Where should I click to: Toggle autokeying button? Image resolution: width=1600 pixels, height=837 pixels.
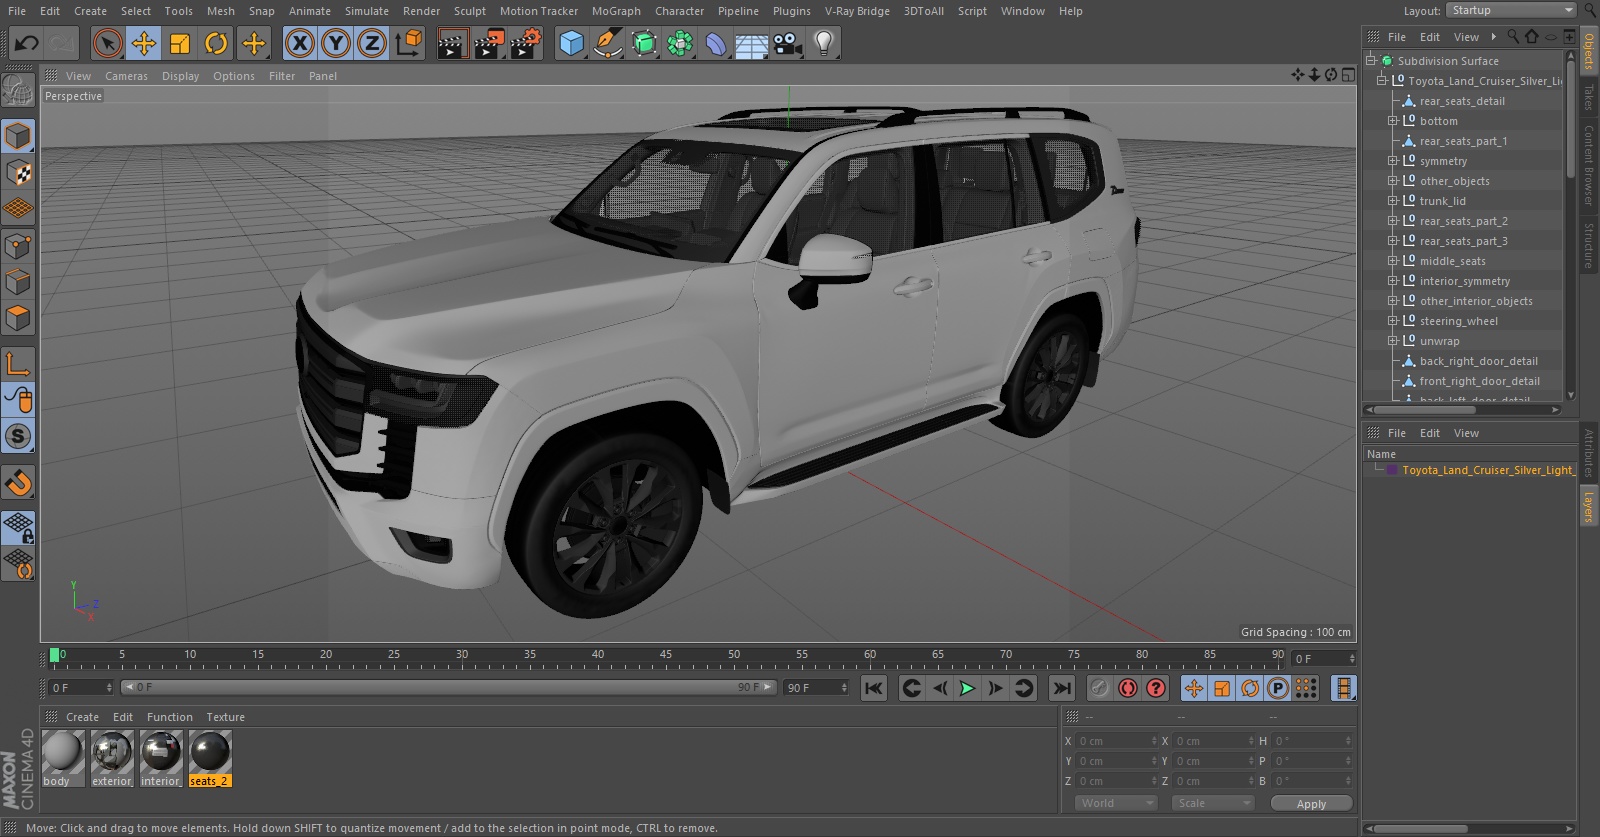point(1128,688)
